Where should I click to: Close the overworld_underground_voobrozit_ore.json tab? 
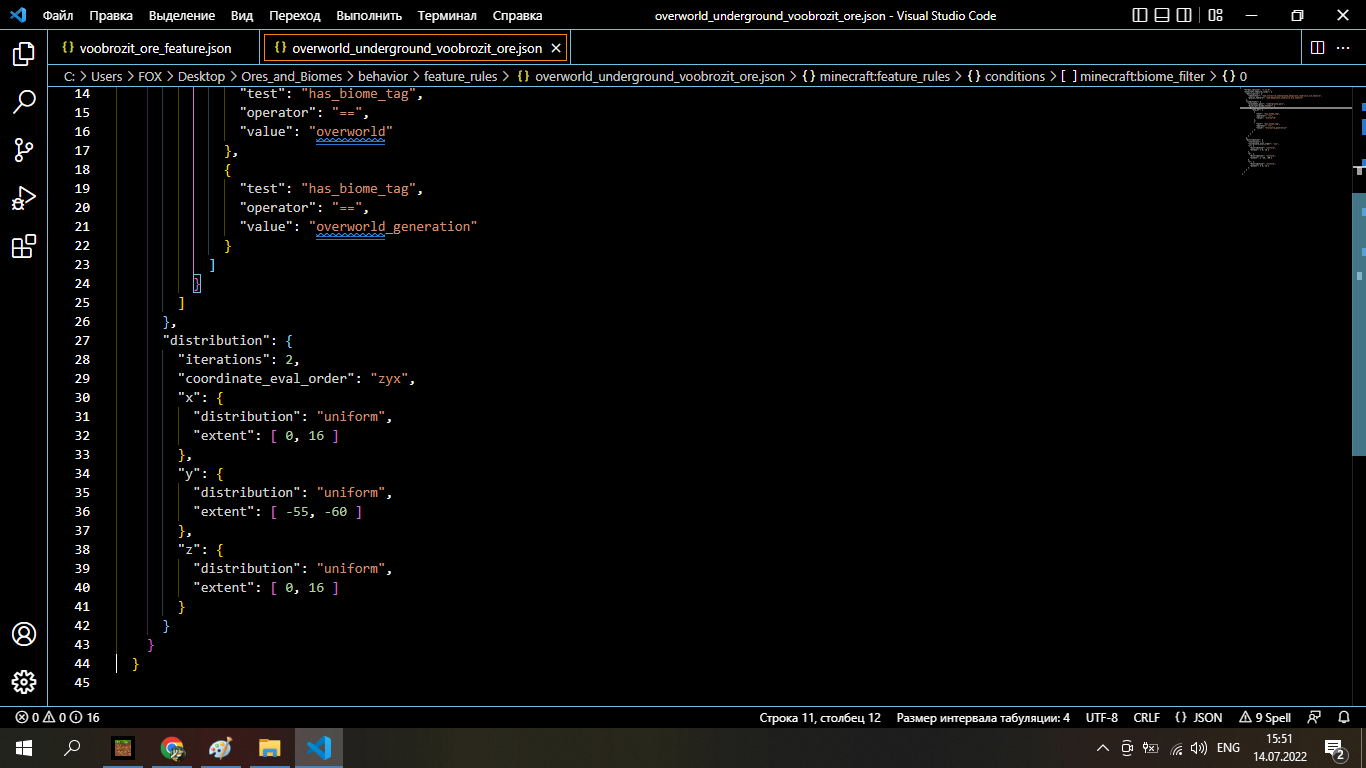(556, 48)
